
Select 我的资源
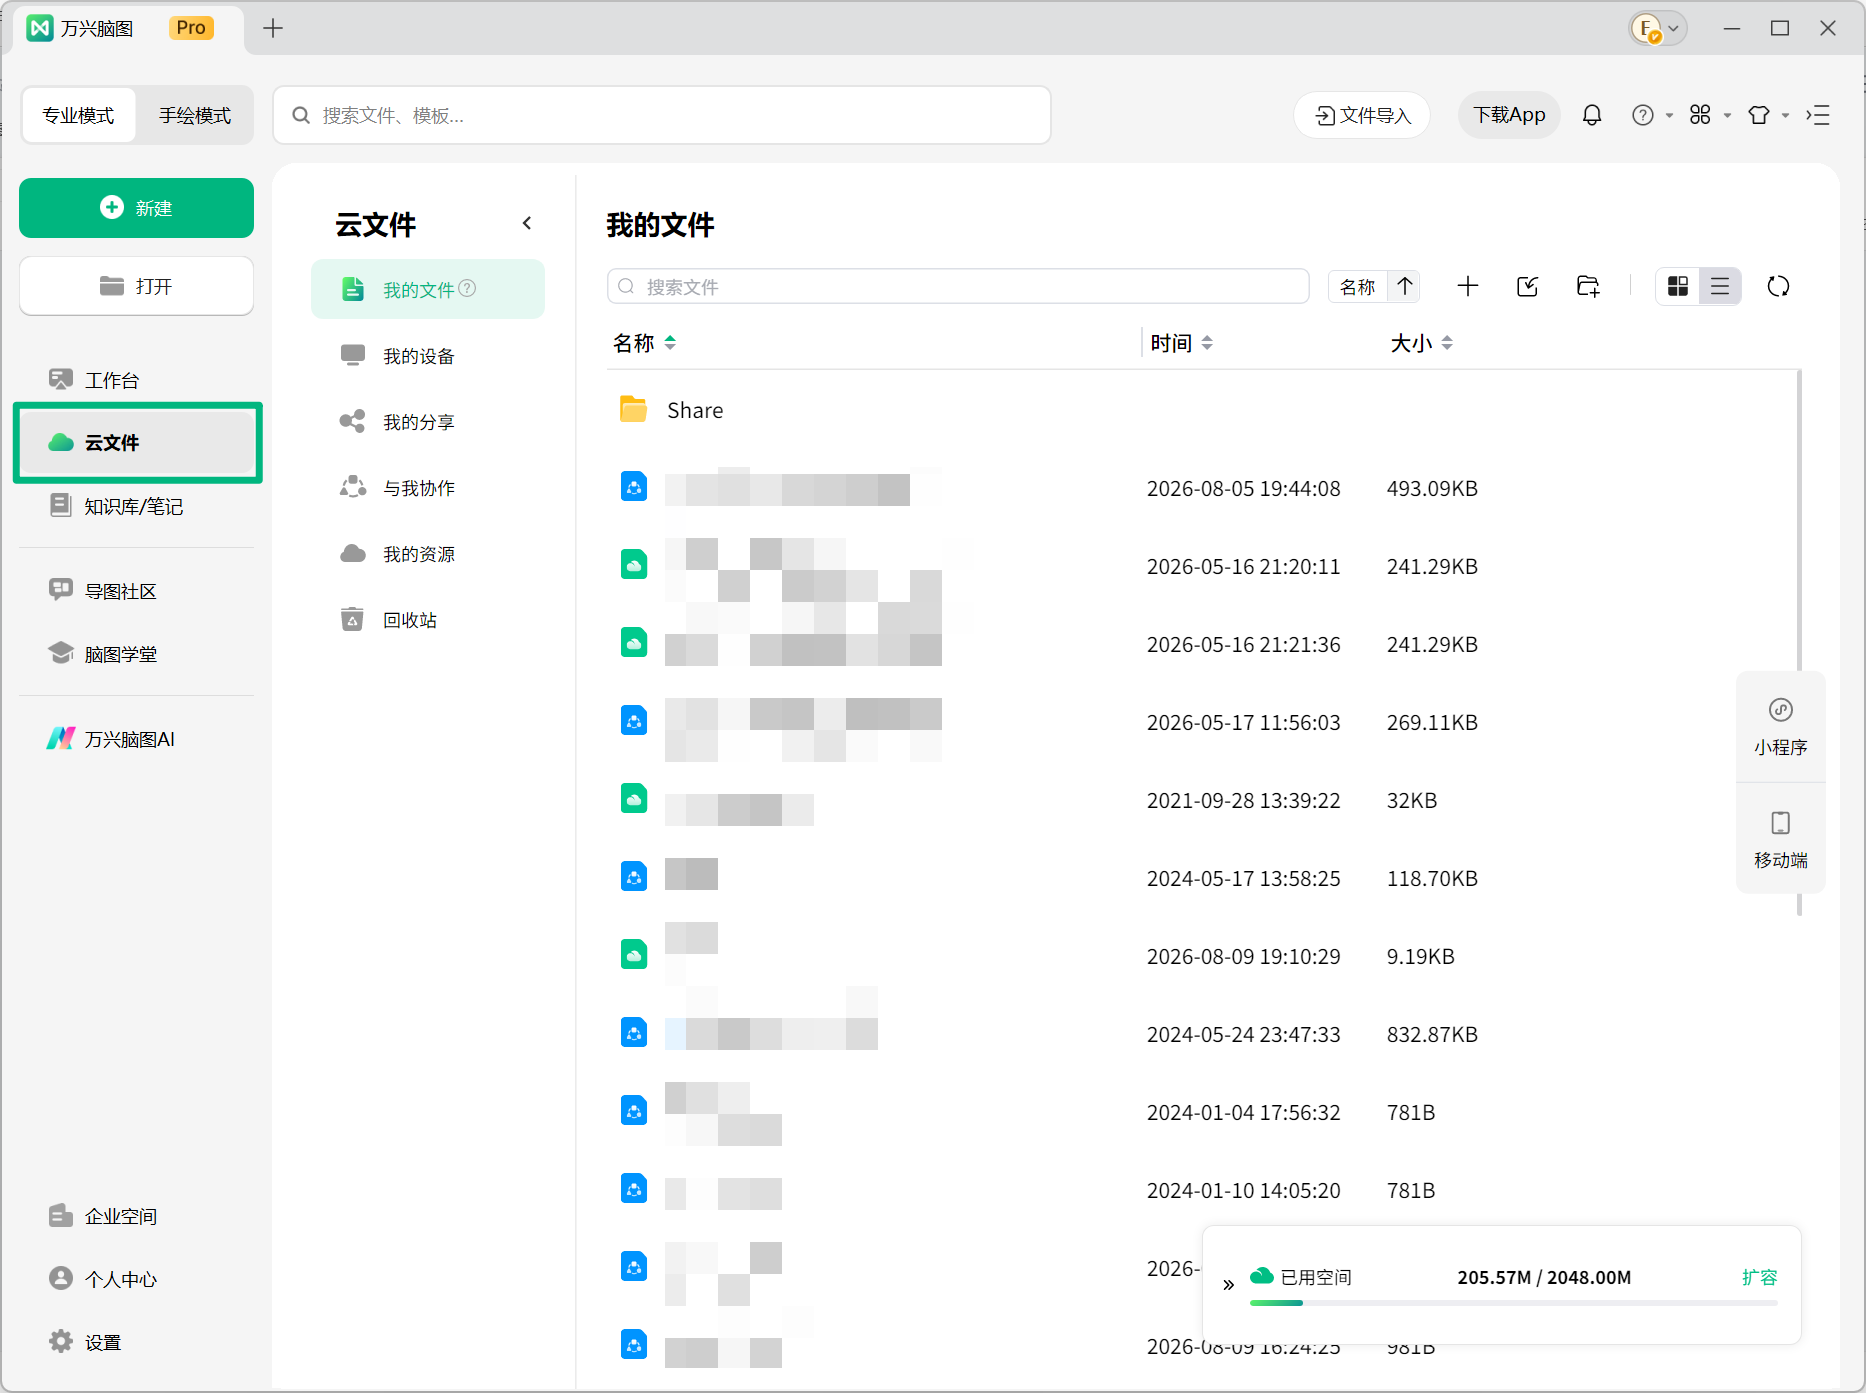428,554
